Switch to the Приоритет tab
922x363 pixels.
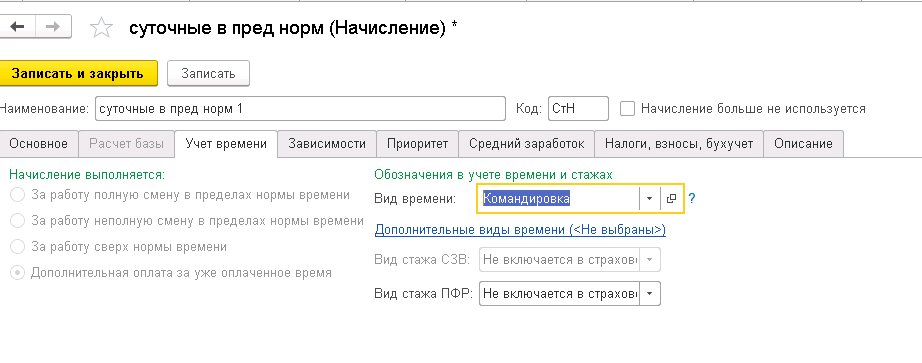pos(417,144)
